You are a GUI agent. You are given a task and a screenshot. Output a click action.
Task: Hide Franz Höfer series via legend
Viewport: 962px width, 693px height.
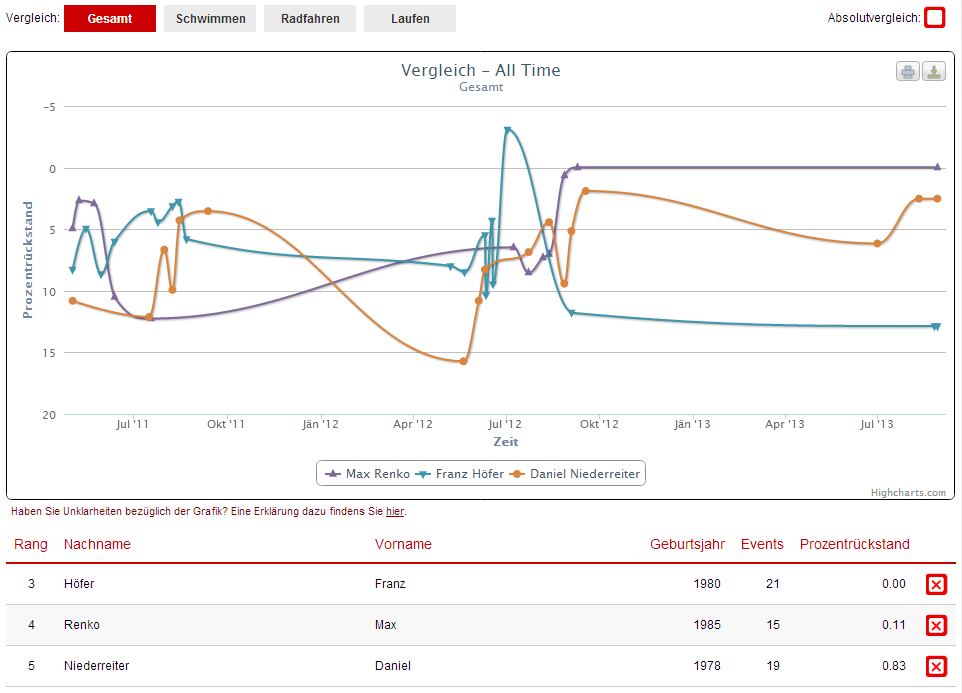[x=459, y=474]
